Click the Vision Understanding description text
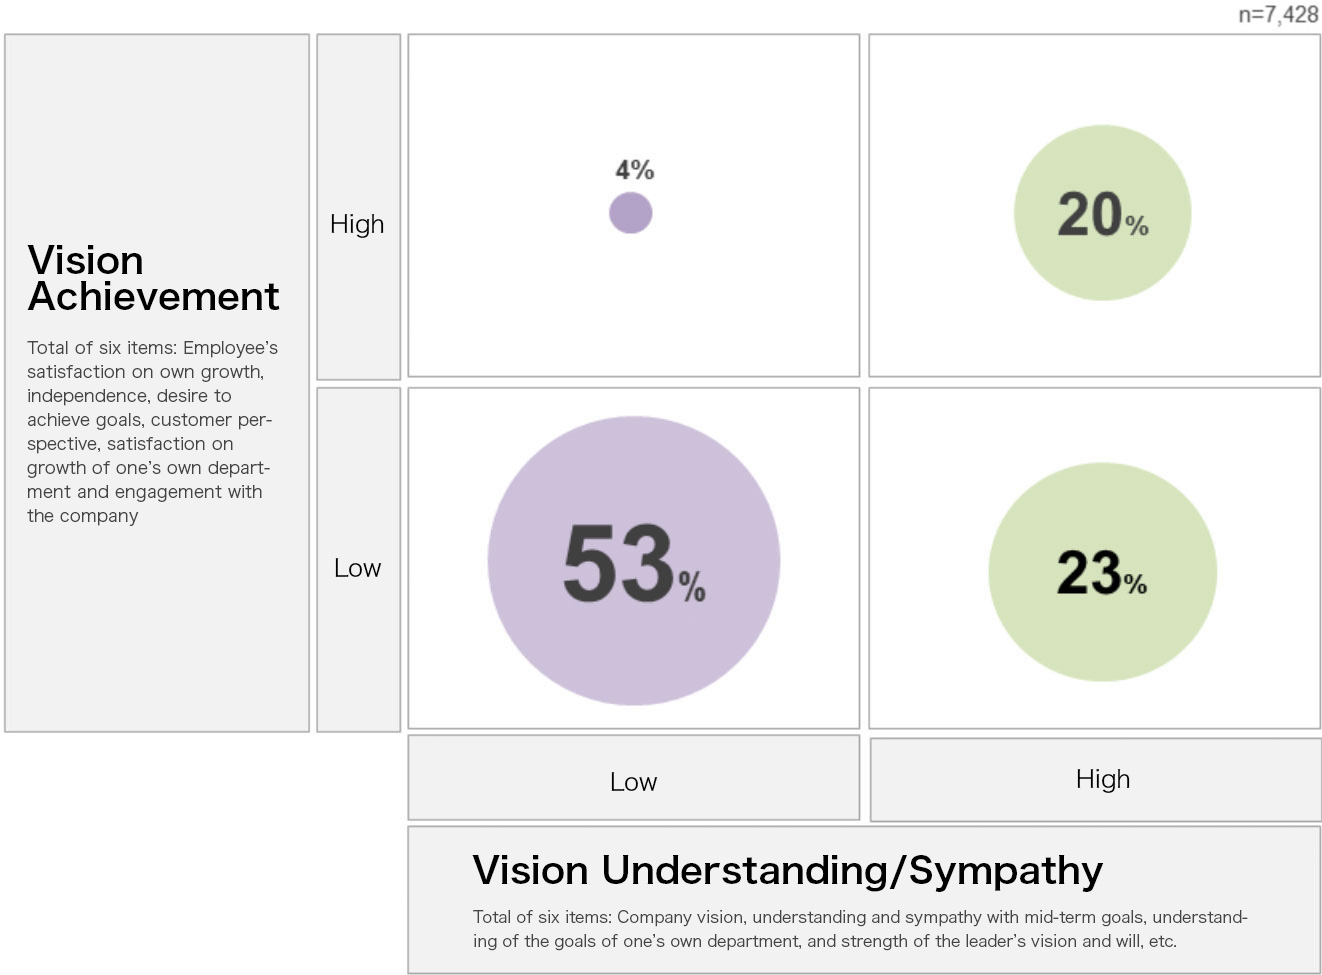1322x975 pixels. click(x=860, y=929)
